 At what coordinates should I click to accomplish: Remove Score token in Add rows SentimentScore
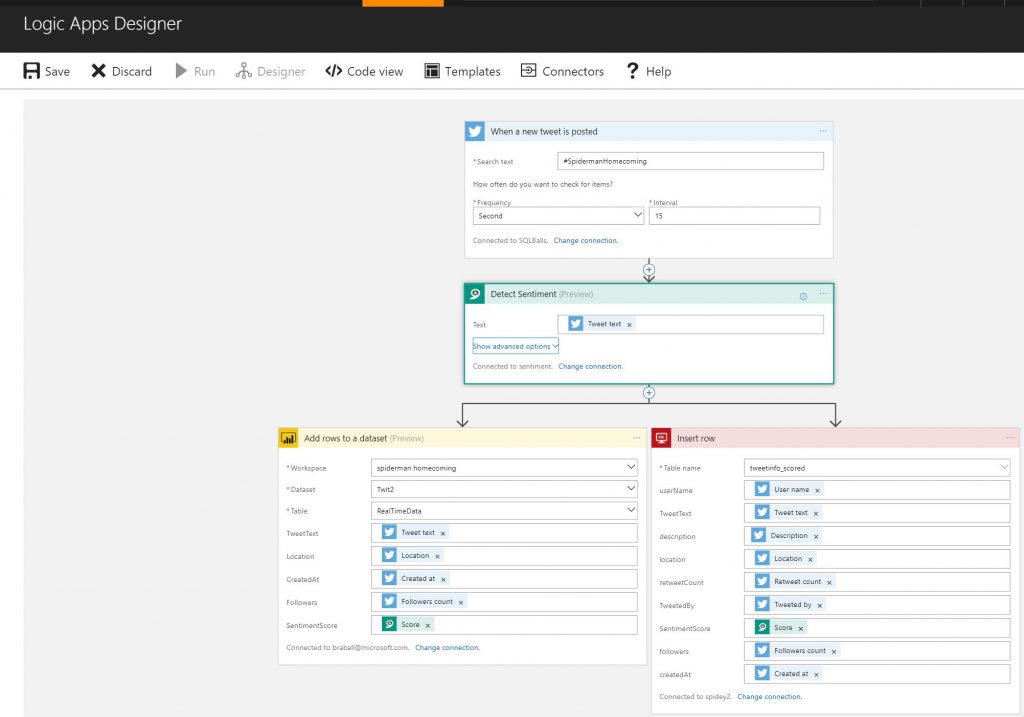click(x=428, y=626)
